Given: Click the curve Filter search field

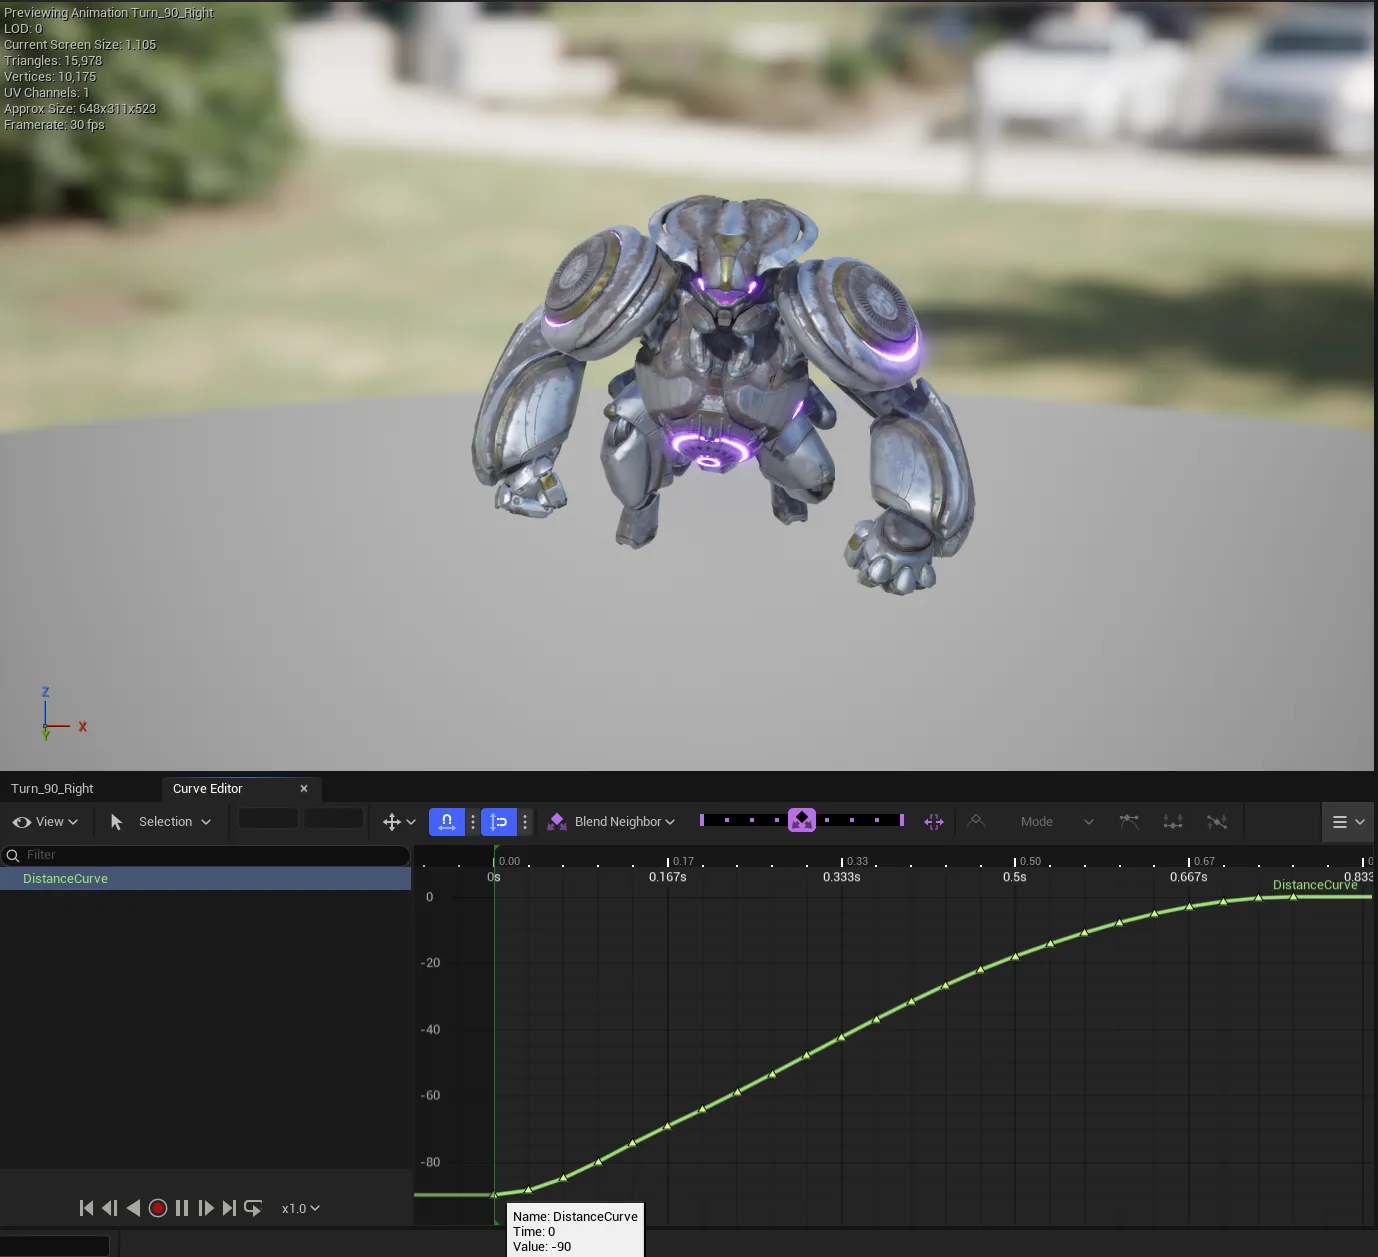Looking at the screenshot, I should [x=205, y=855].
